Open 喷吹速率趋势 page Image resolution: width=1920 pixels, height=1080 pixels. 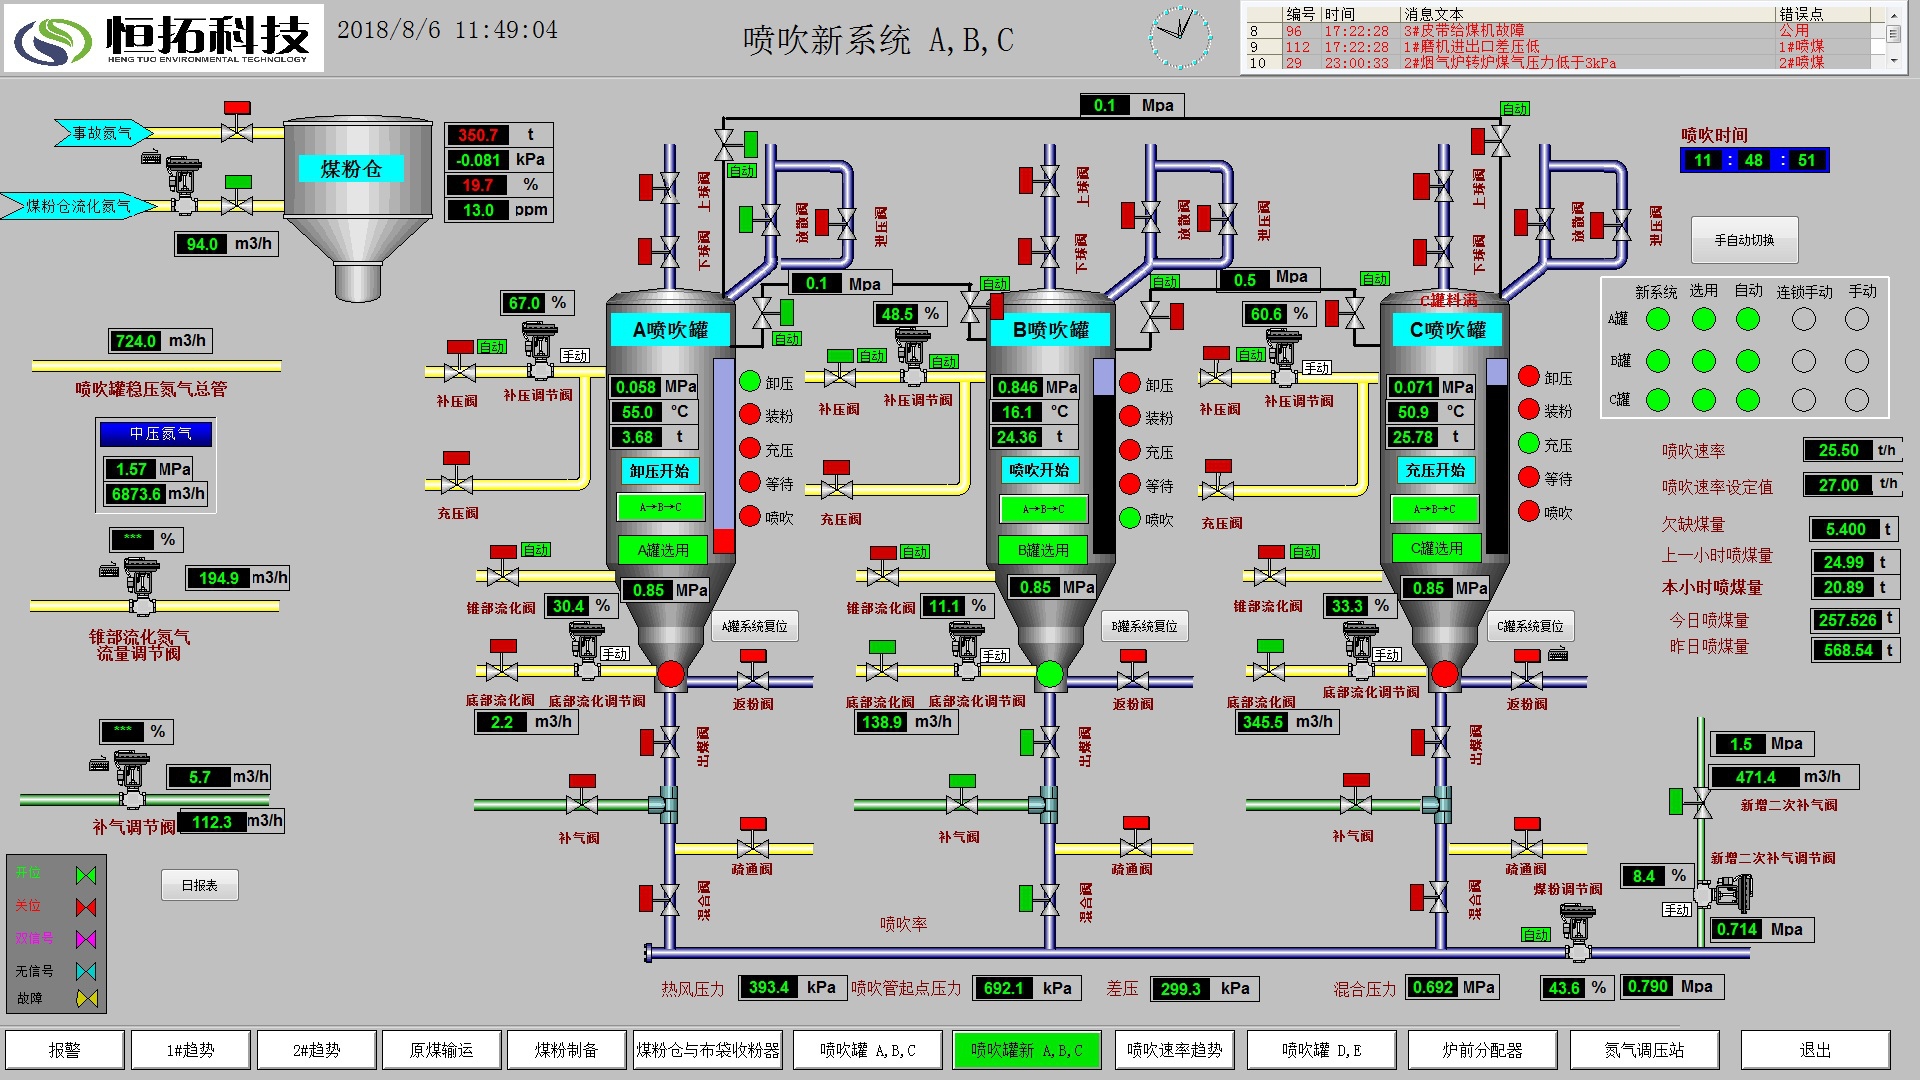coord(1175,1050)
